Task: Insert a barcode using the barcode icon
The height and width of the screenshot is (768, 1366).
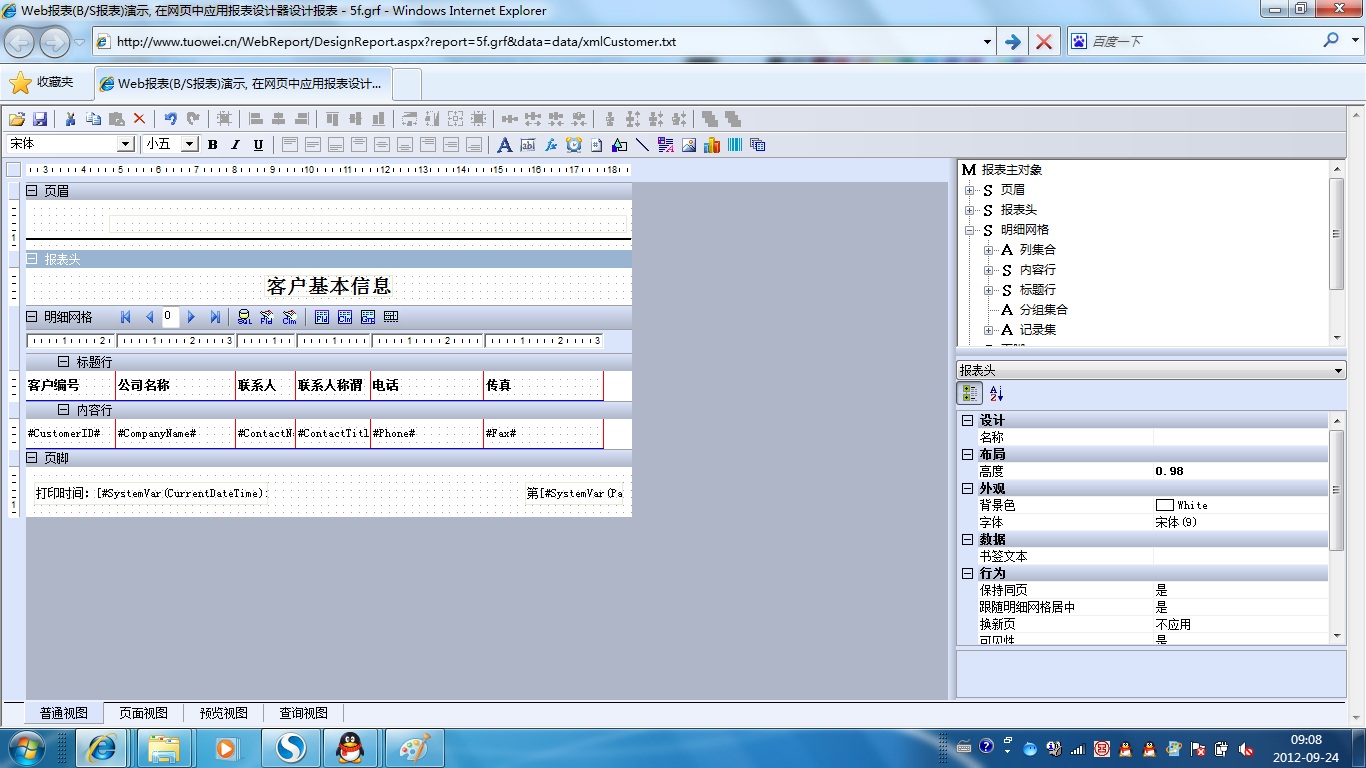Action: coord(735,145)
